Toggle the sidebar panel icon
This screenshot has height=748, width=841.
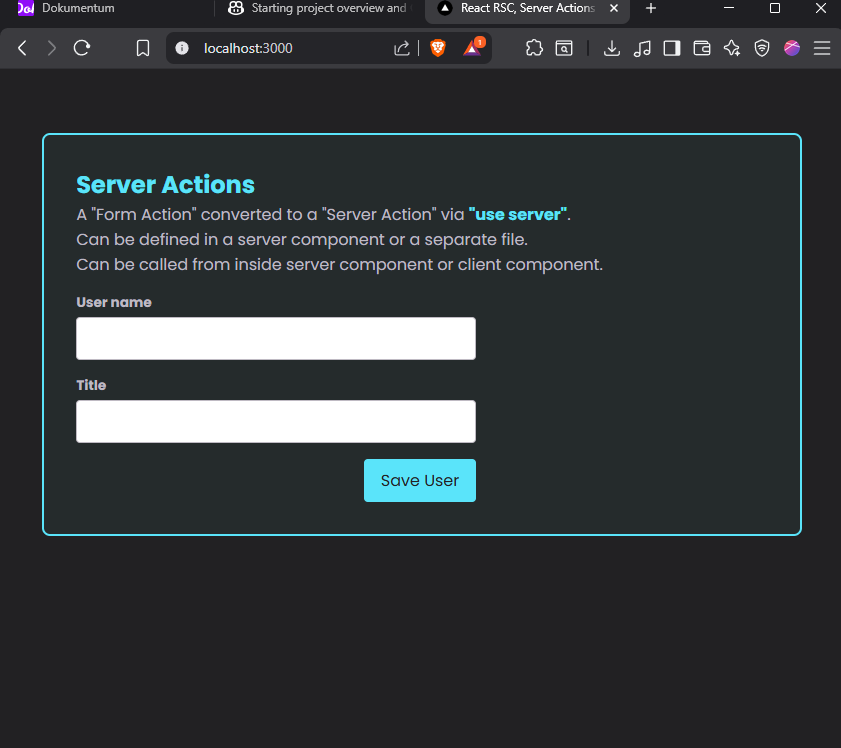click(672, 47)
